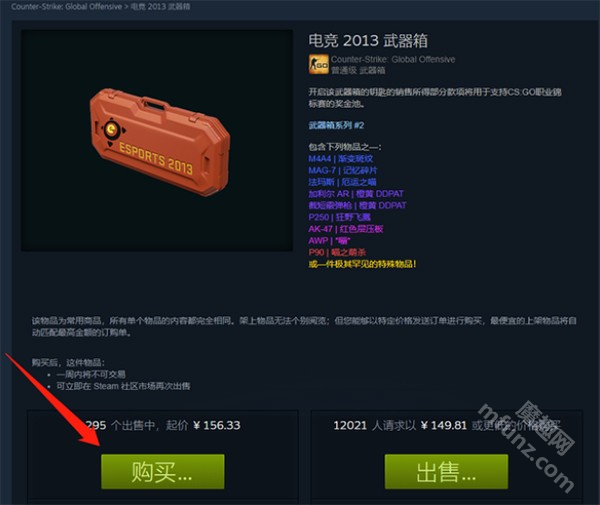
Task: Open the M4A4 渐变斑纹 item link
Action: coord(341,158)
